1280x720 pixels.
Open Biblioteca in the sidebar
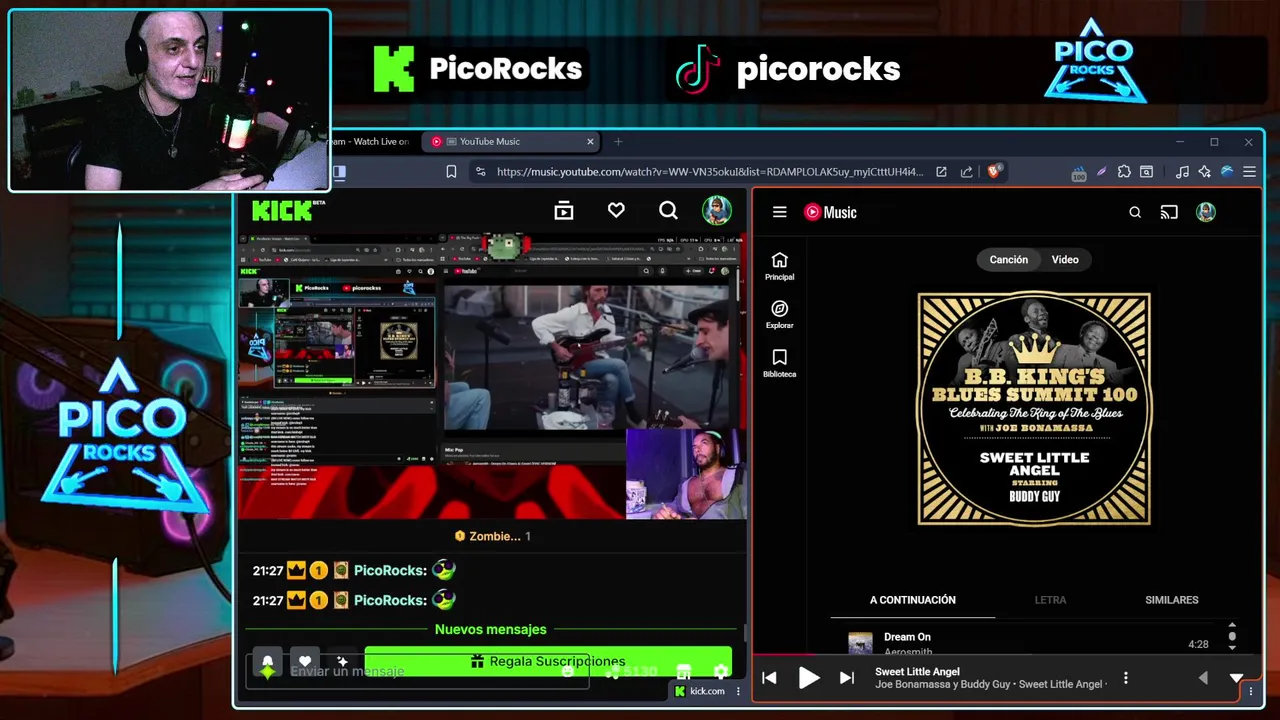pos(780,364)
